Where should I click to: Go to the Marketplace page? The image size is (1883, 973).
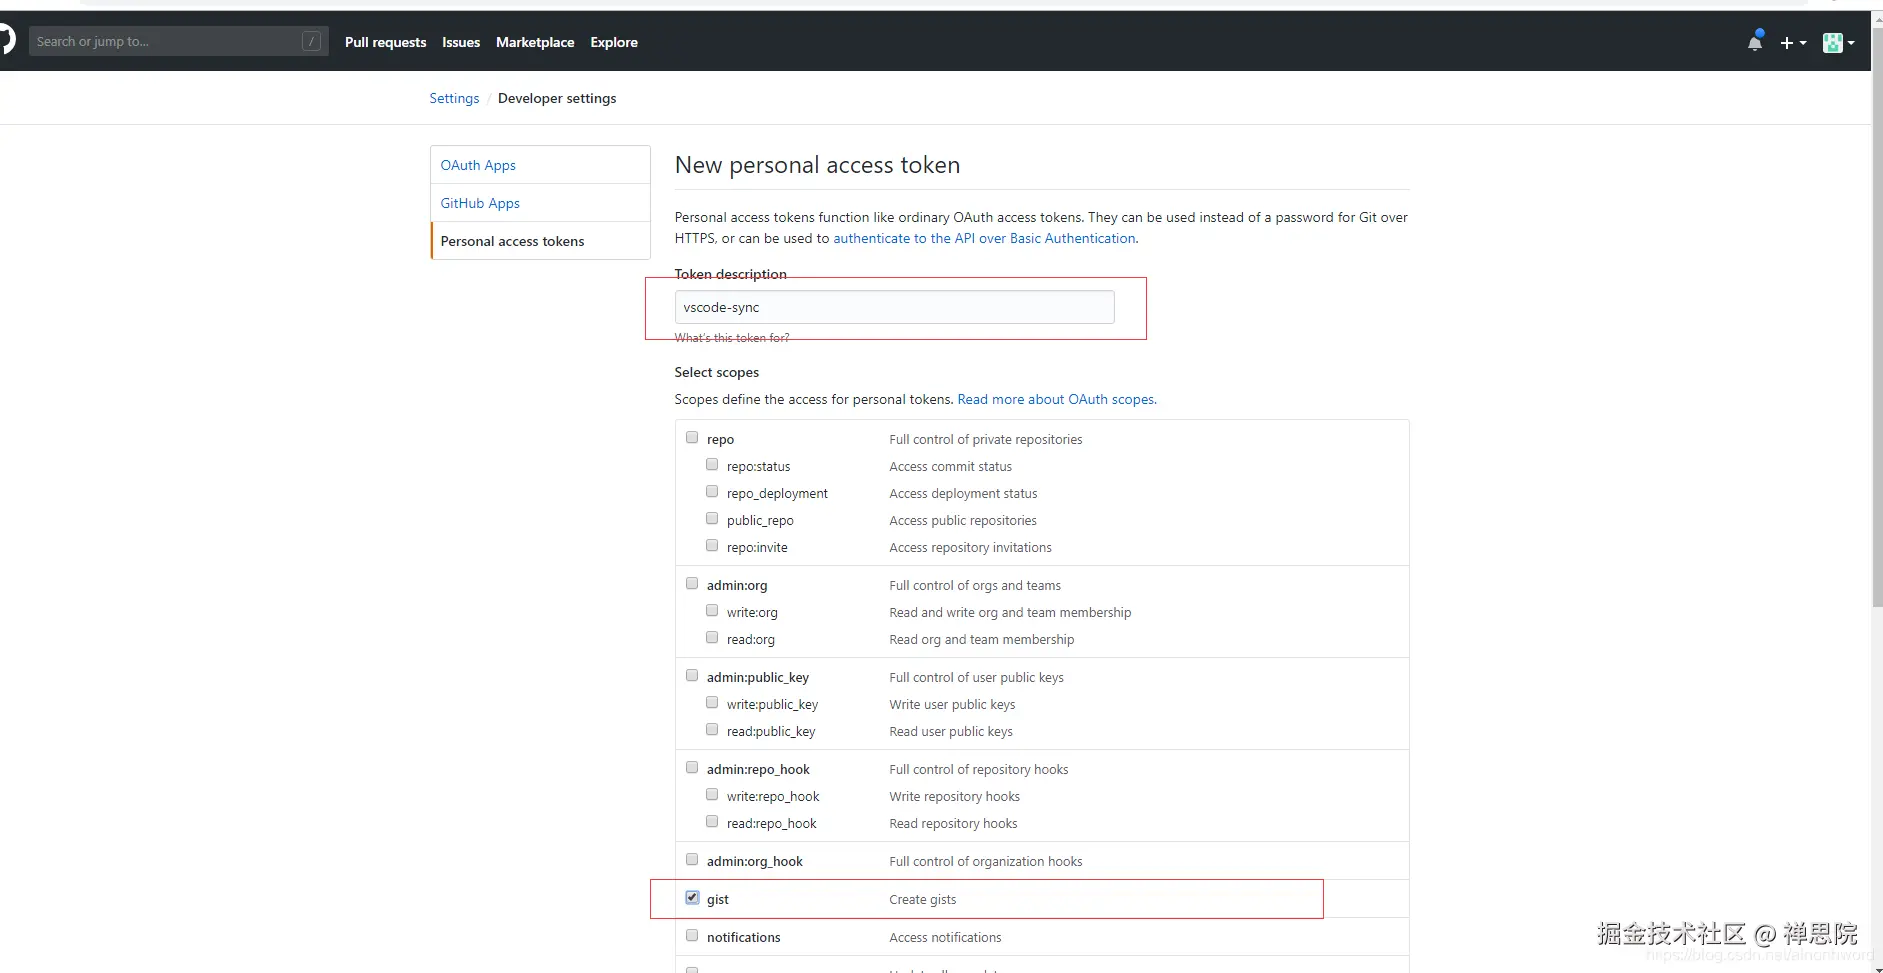[535, 42]
